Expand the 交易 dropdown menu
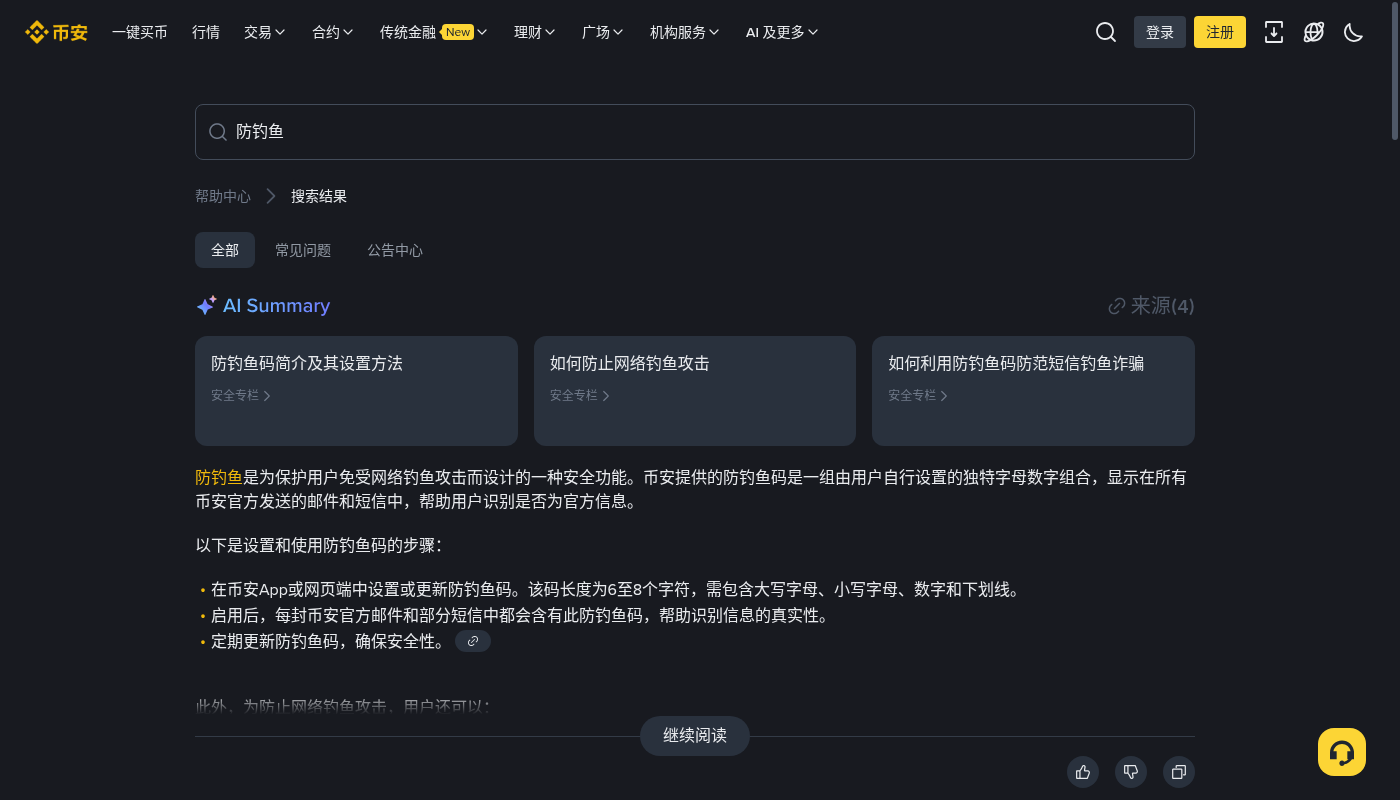The width and height of the screenshot is (1400, 800). click(x=265, y=32)
